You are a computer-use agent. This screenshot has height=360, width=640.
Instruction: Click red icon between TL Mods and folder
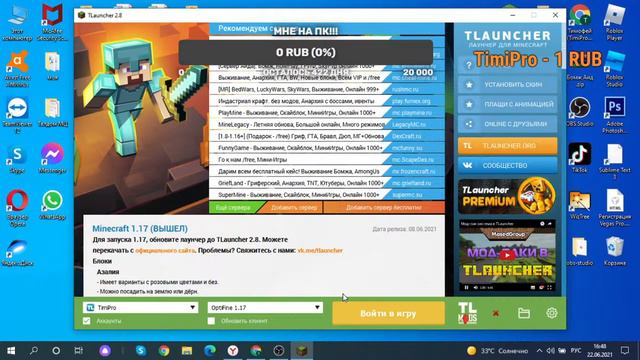[x=496, y=313]
